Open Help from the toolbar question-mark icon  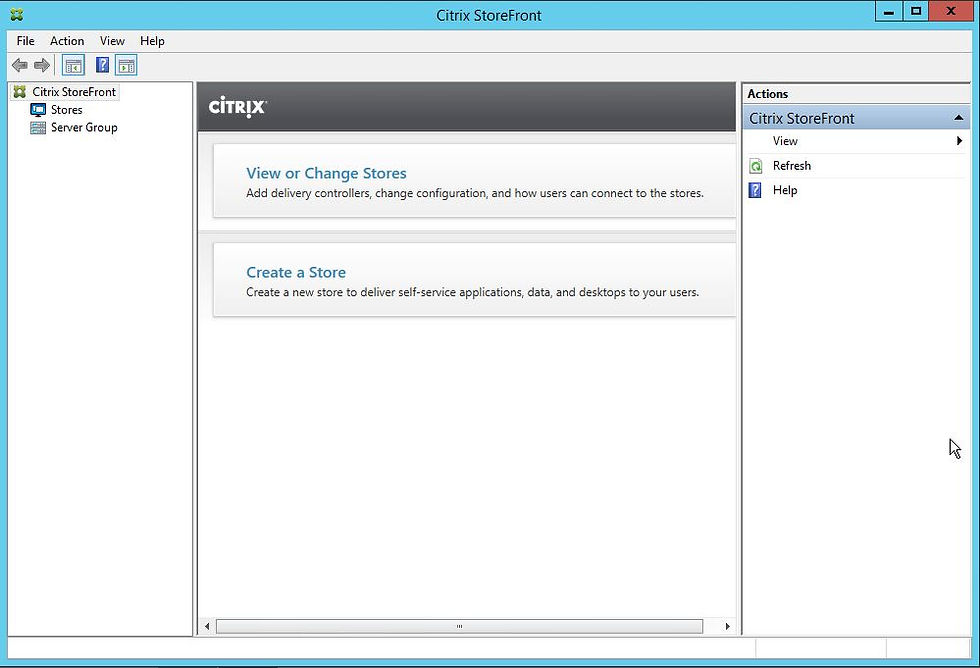pos(102,65)
